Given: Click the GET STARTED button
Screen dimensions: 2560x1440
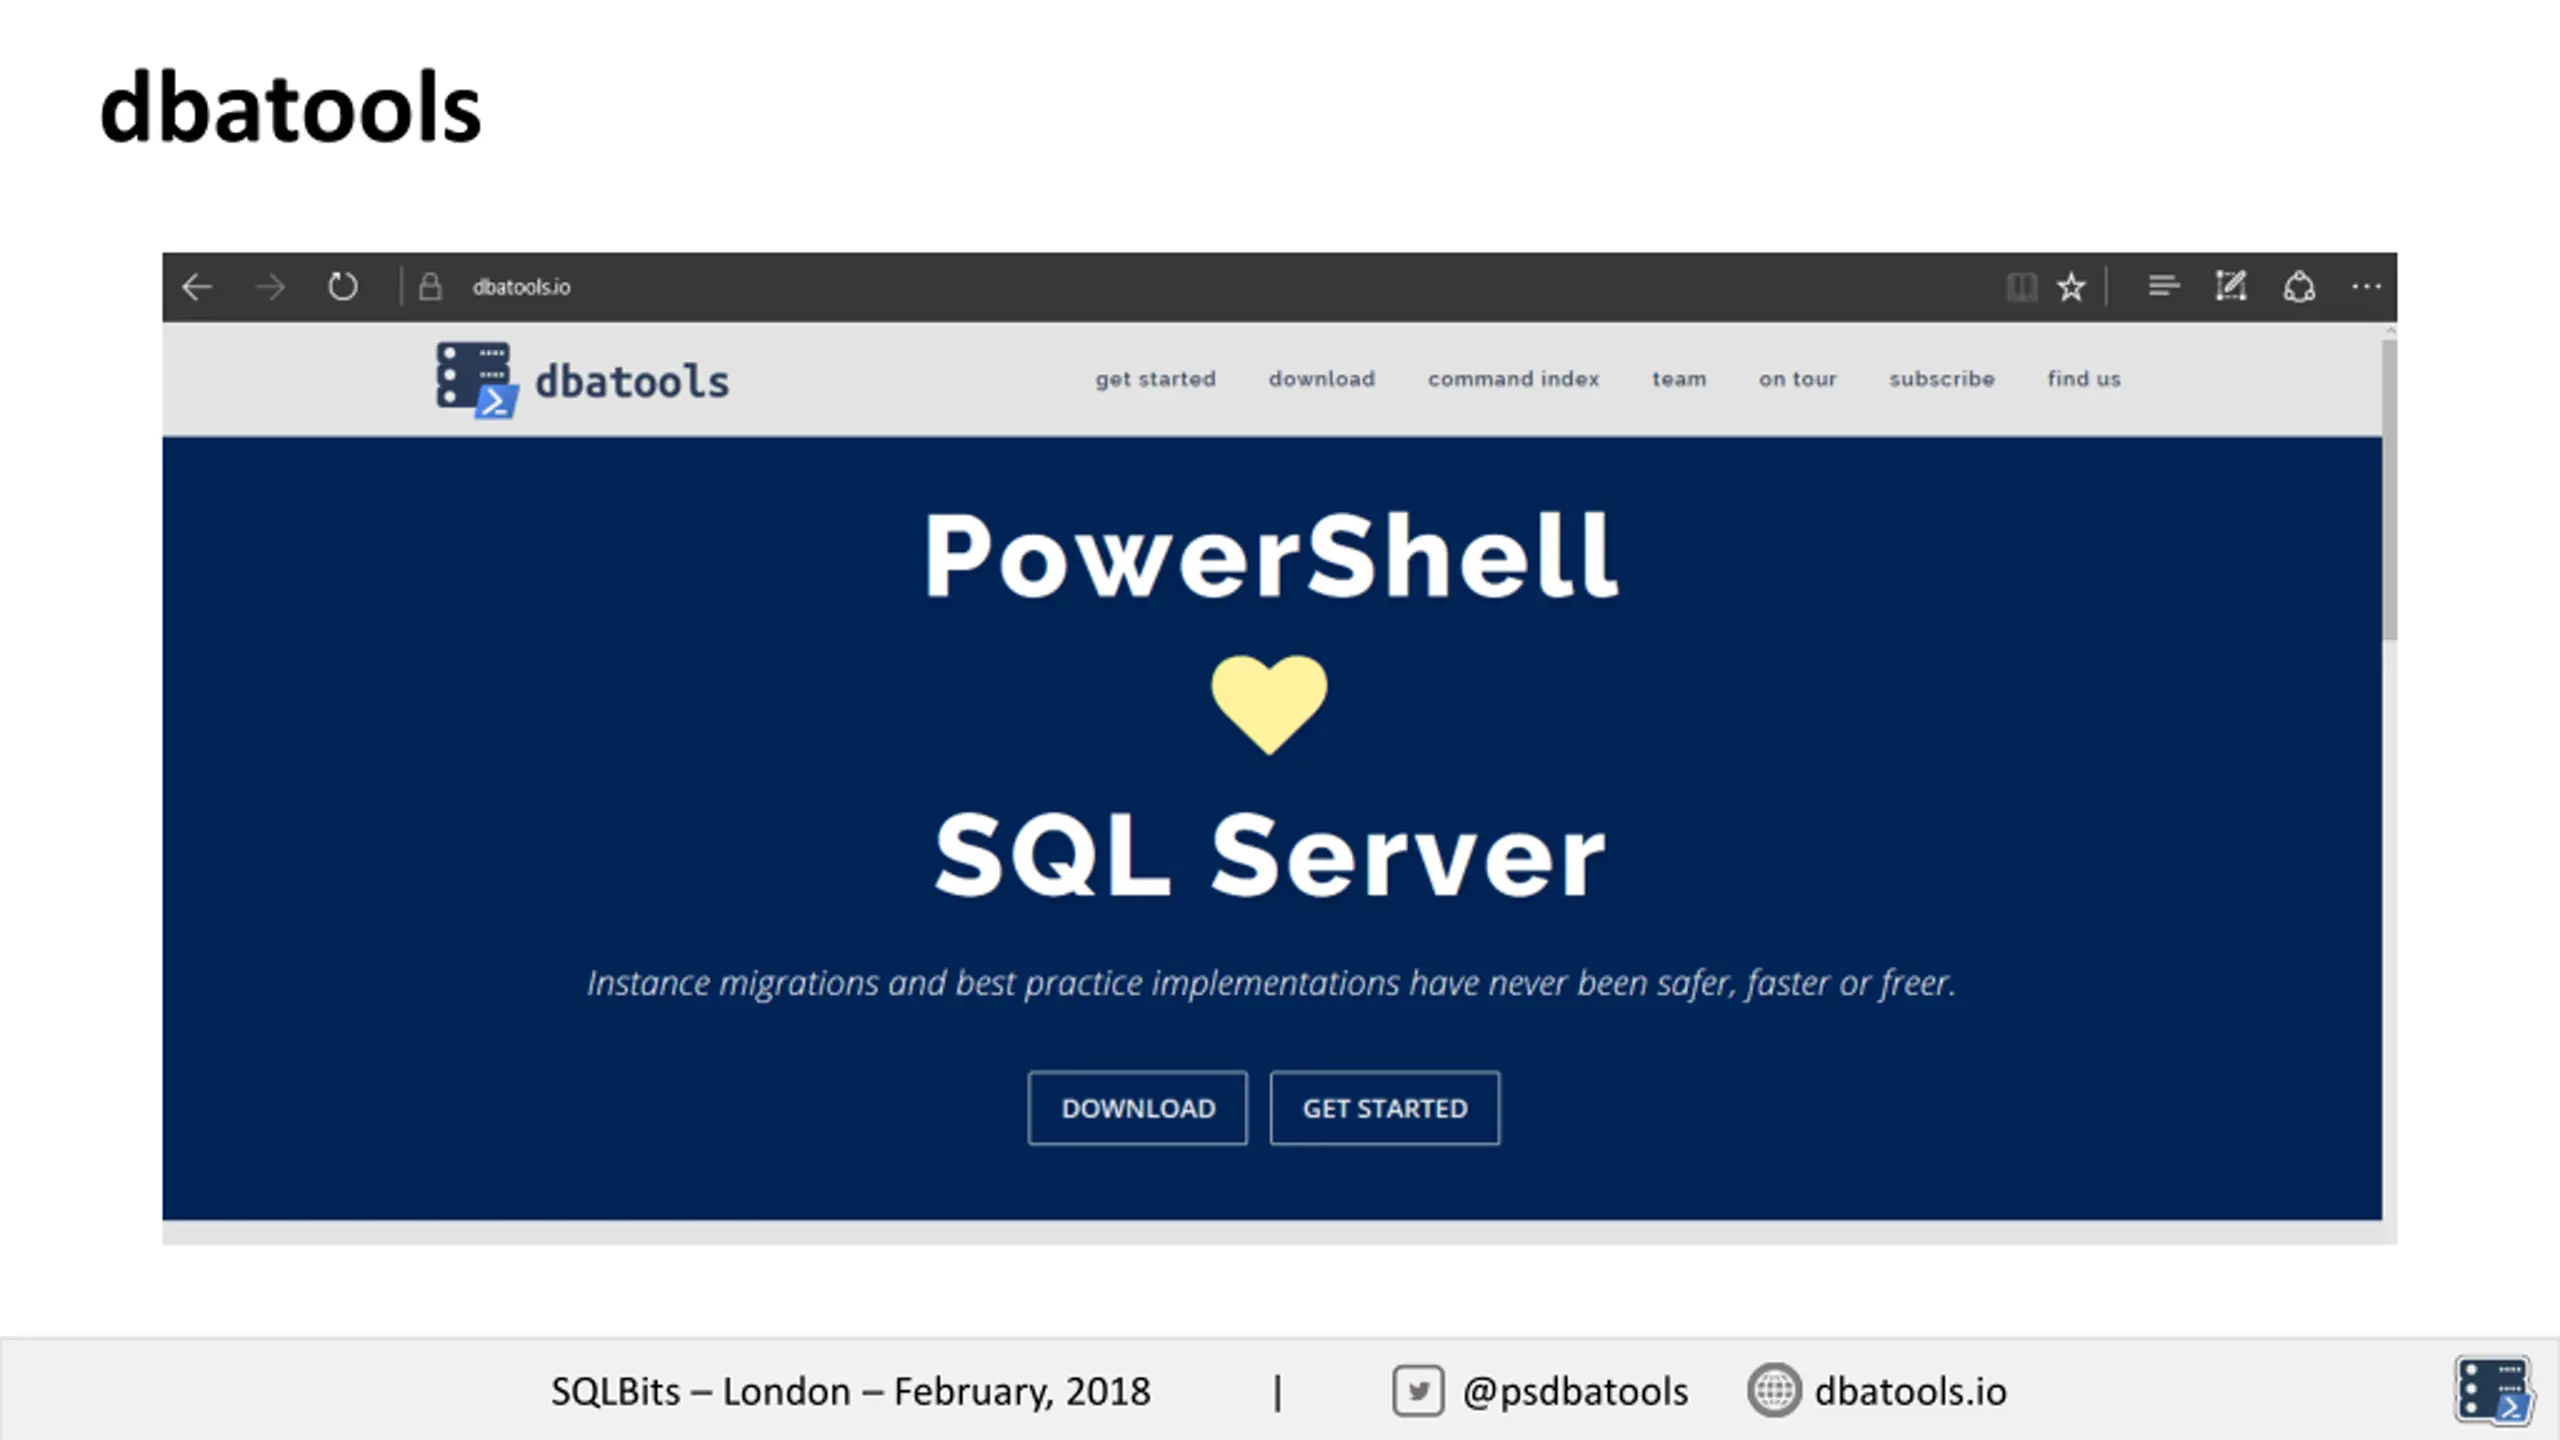Looking at the screenshot, I should (x=1385, y=1108).
